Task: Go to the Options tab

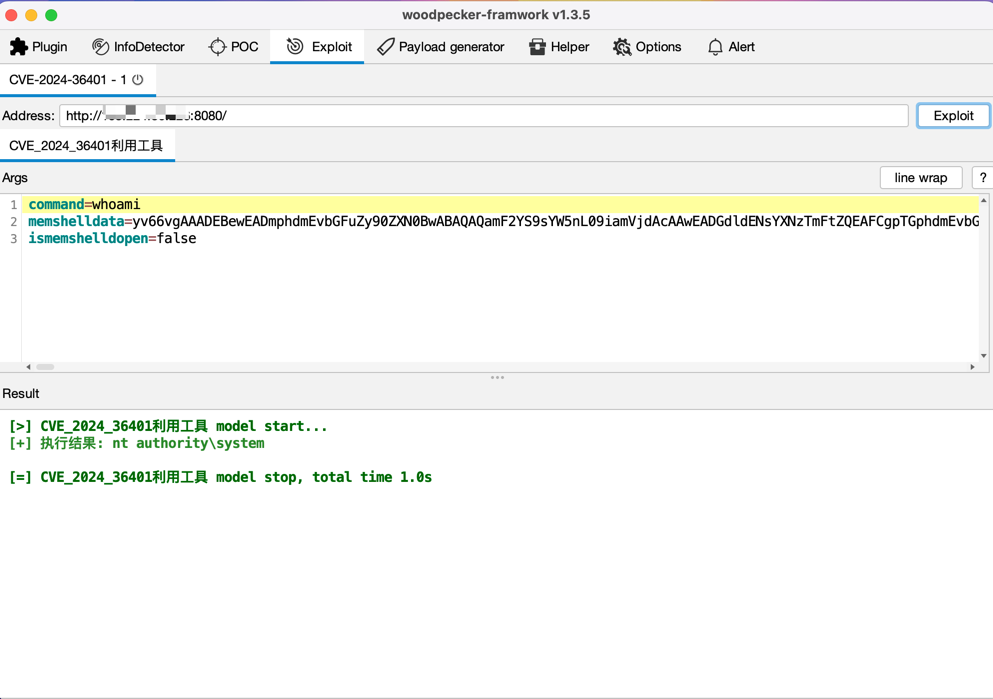Action: point(647,47)
